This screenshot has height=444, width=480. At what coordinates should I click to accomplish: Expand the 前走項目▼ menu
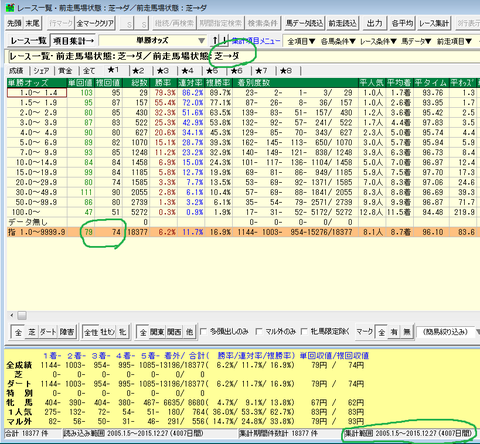(454, 41)
